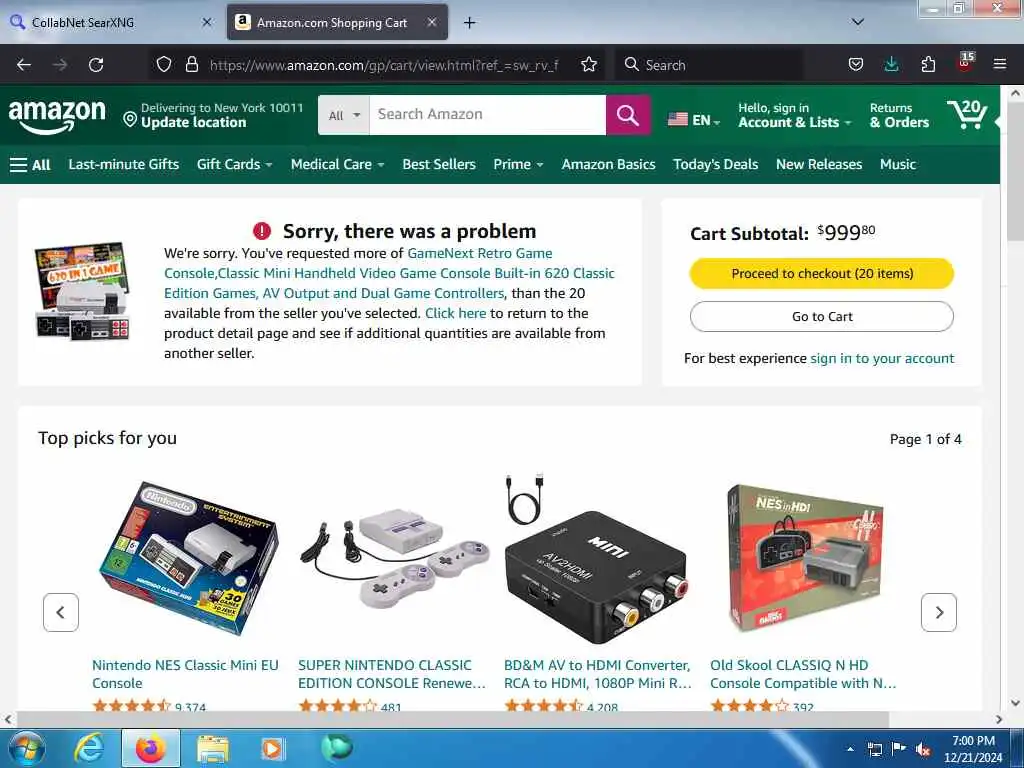Click the muted volume tray icon

923,750
